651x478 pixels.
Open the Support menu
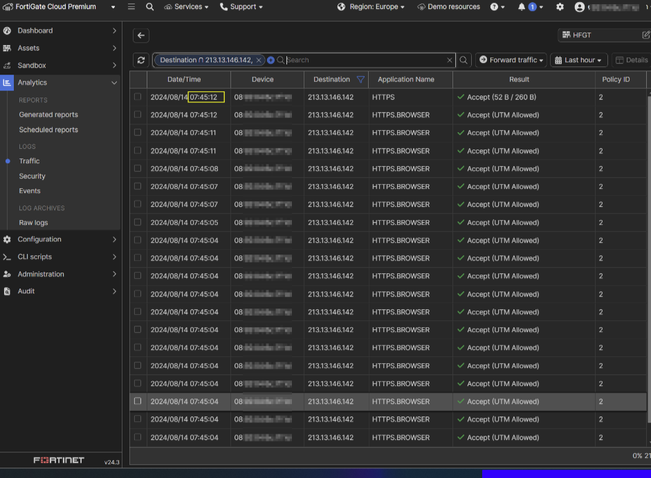241,7
